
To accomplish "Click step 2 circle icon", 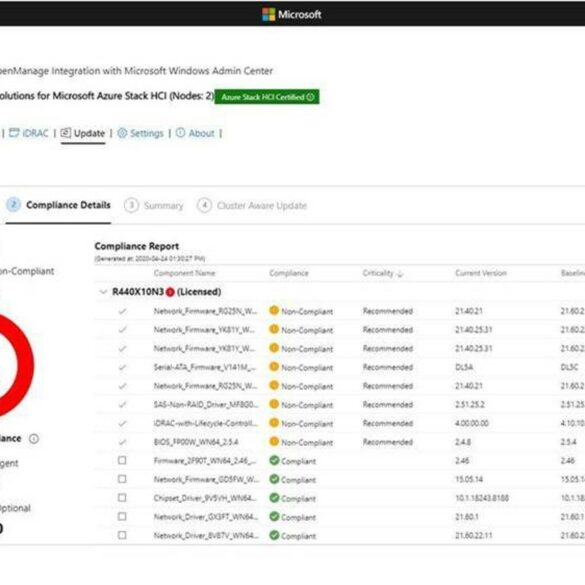I will [x=14, y=205].
